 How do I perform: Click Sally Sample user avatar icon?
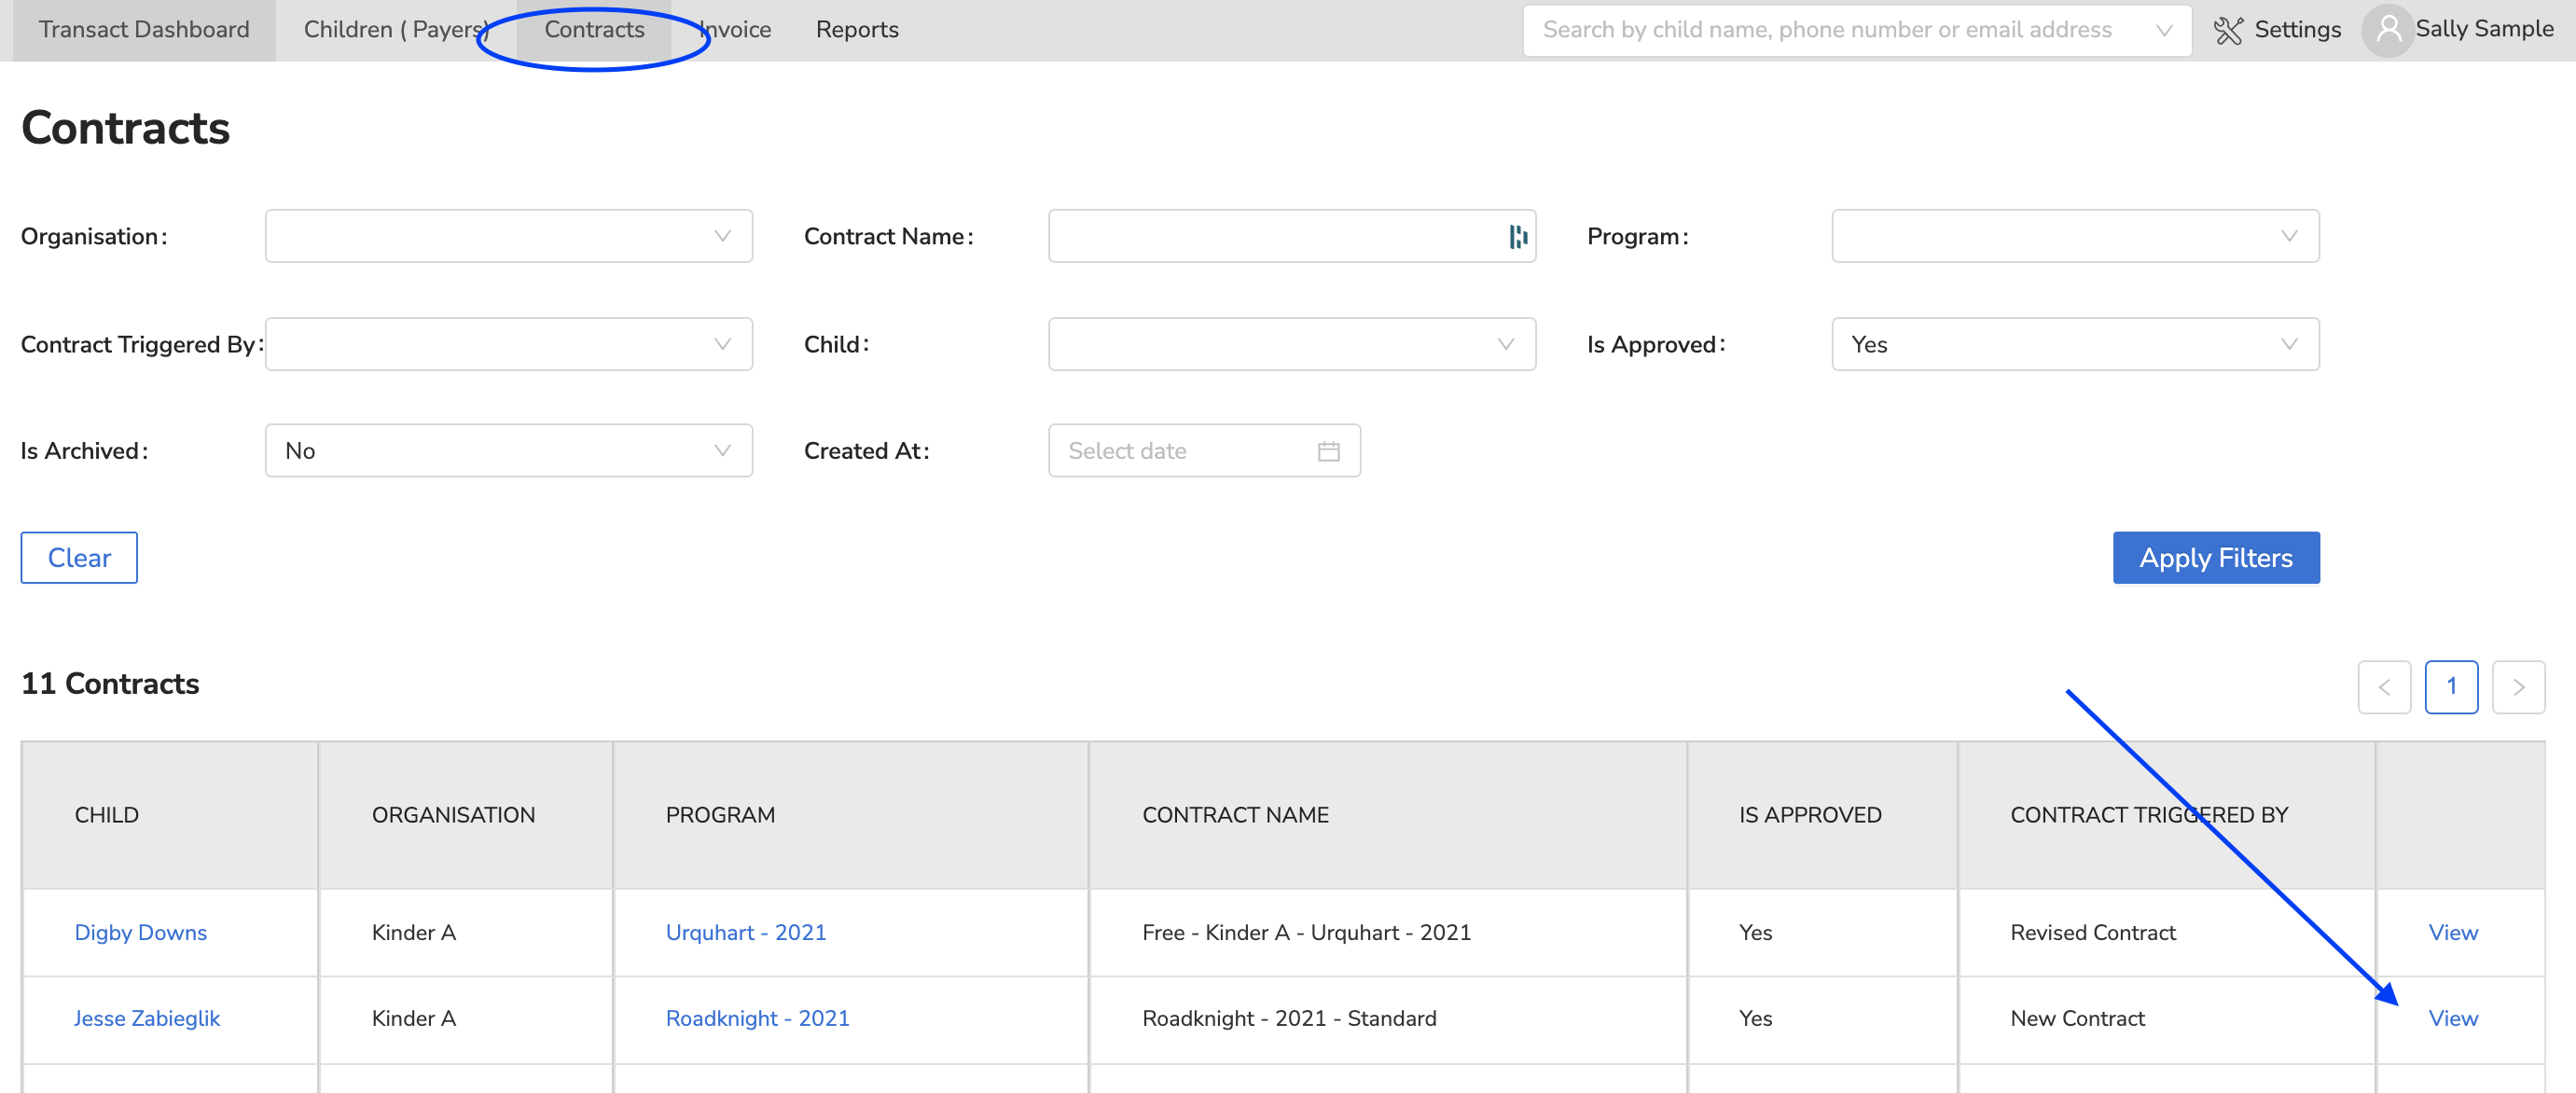(x=2388, y=30)
